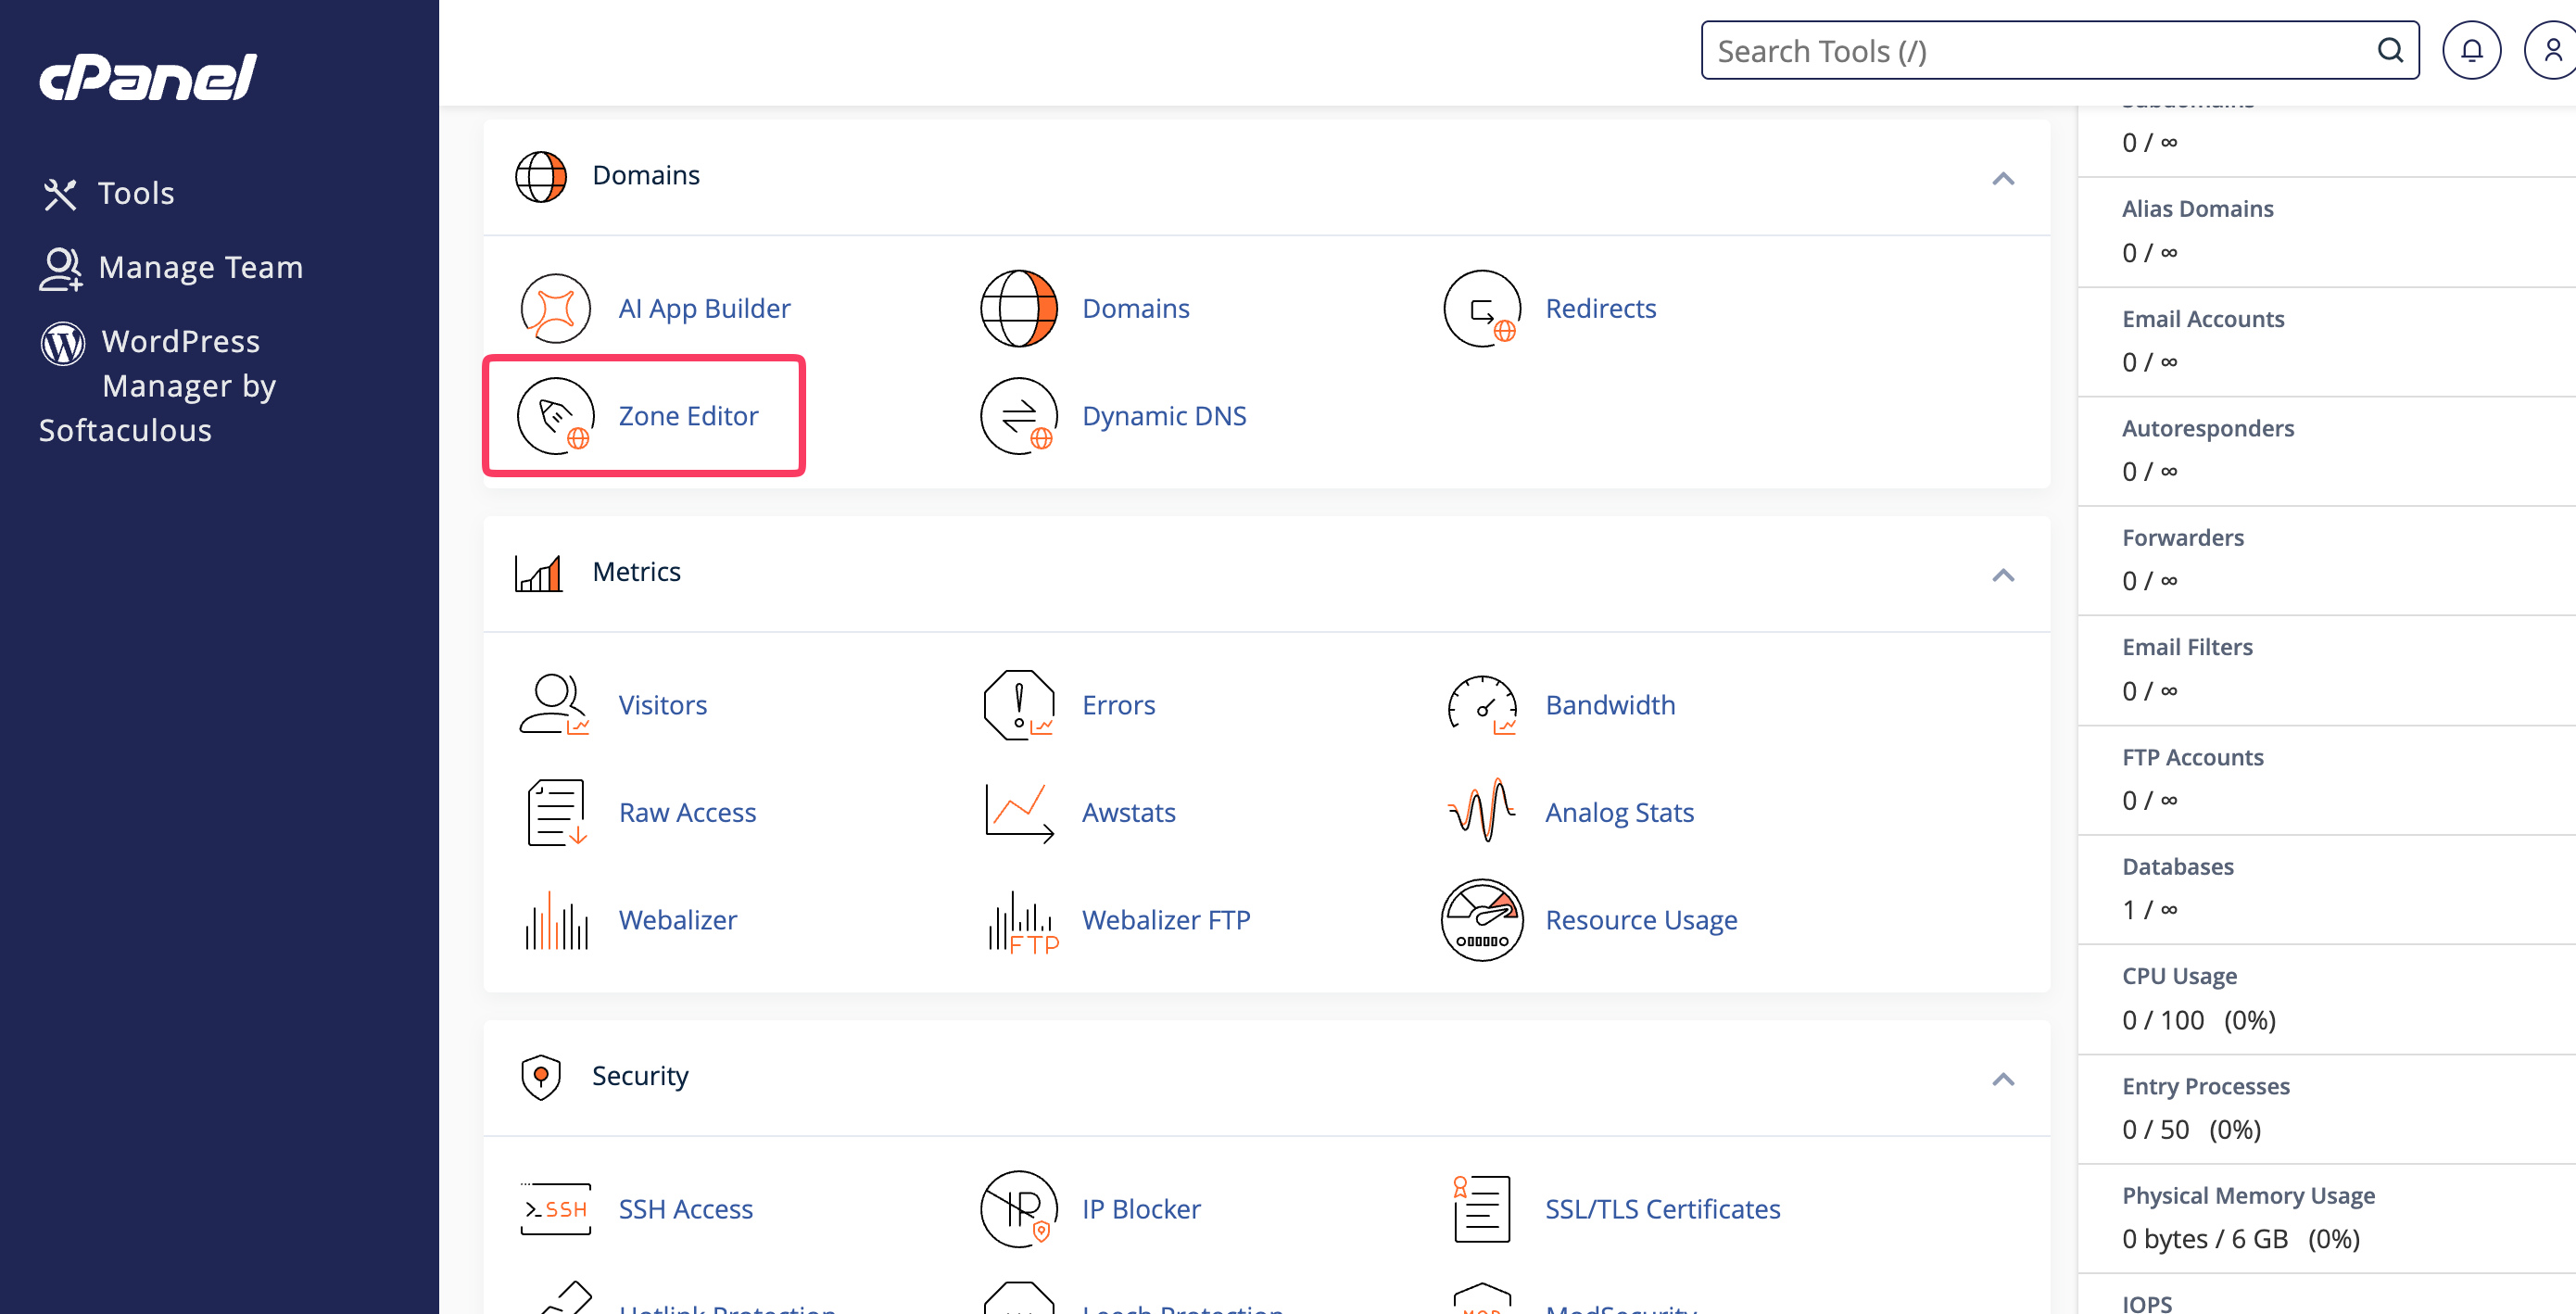Open the Domains tool link

[1136, 308]
